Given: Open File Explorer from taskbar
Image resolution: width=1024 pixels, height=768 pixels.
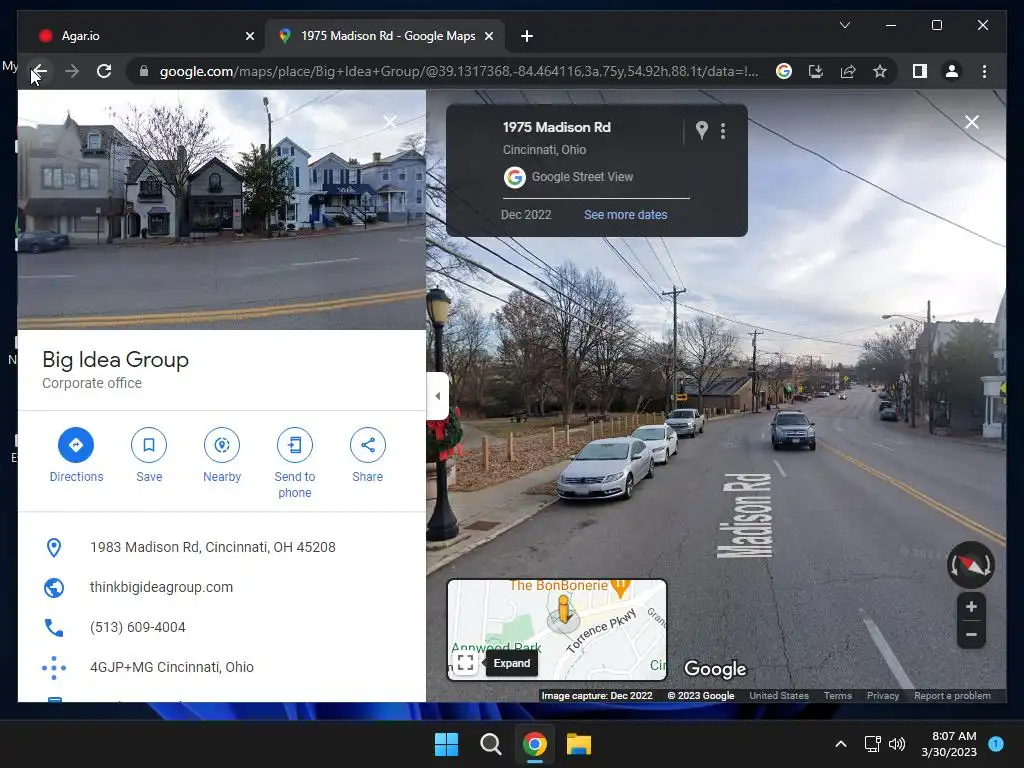Looking at the screenshot, I should tap(579, 744).
